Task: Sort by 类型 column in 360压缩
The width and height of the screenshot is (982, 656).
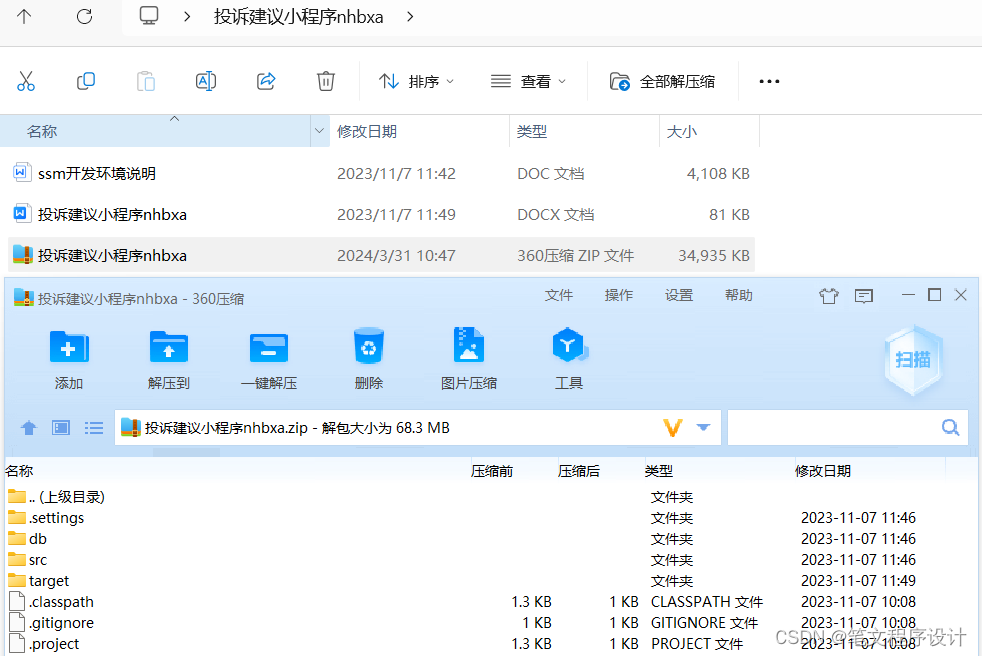Action: 659,471
